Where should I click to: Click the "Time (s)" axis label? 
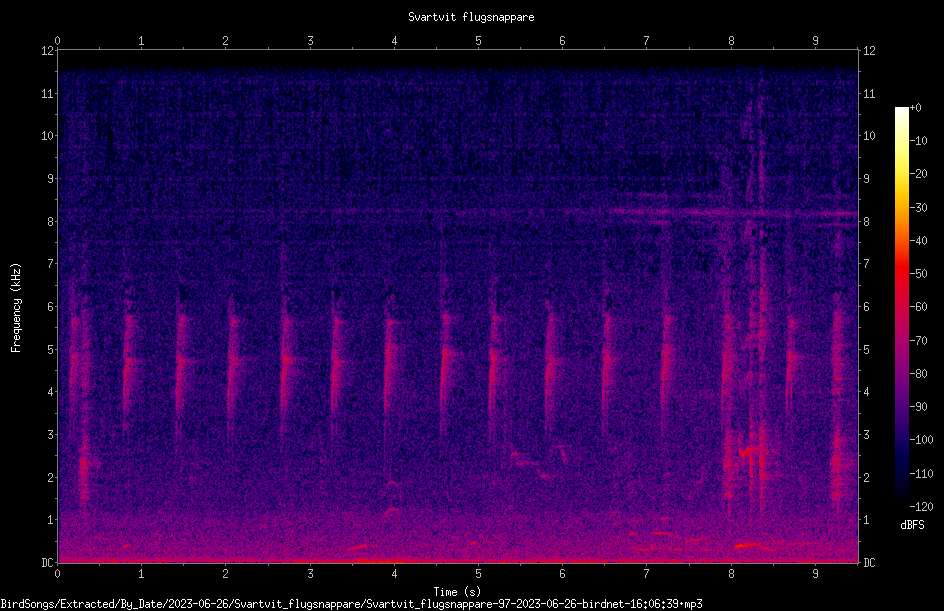pyautogui.click(x=458, y=591)
